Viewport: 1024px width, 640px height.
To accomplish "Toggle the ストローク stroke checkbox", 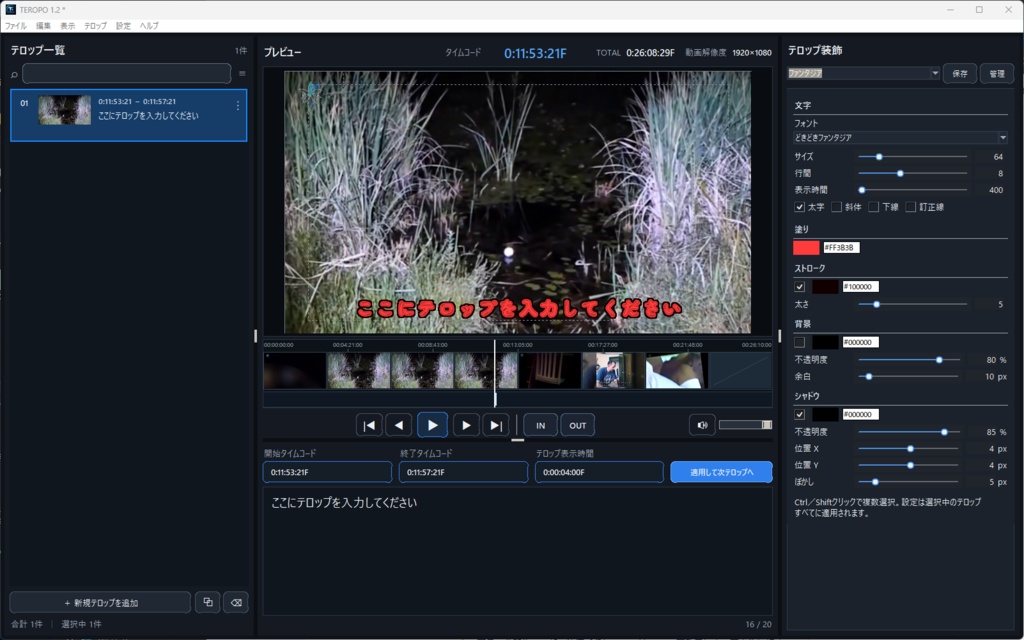I will (799, 287).
